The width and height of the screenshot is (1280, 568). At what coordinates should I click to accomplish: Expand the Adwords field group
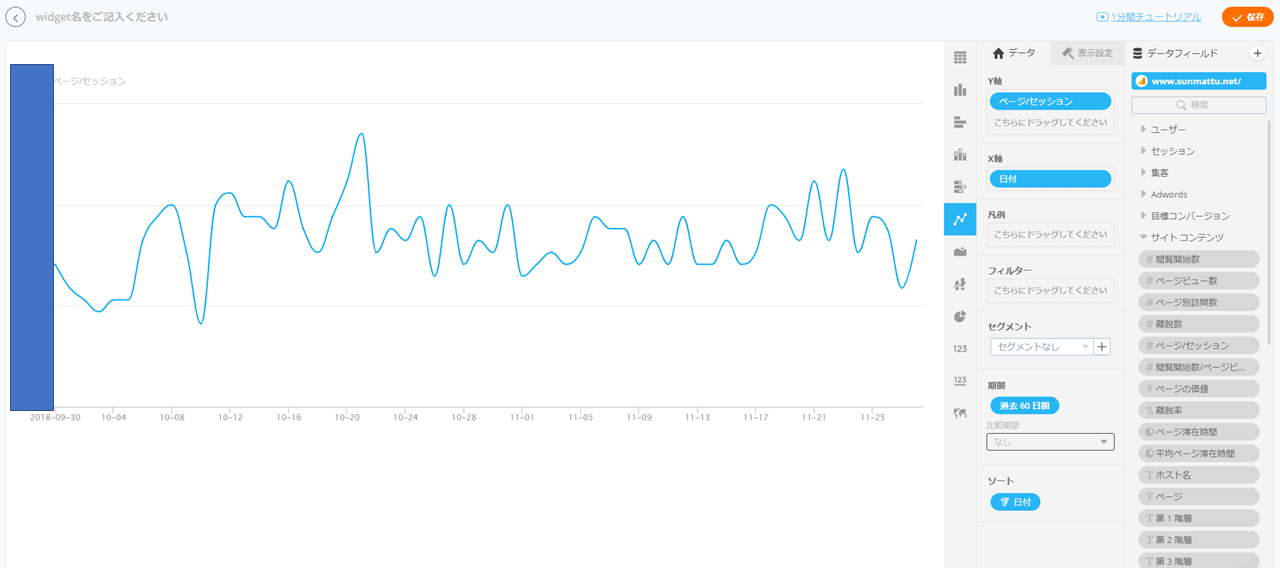[1164, 195]
